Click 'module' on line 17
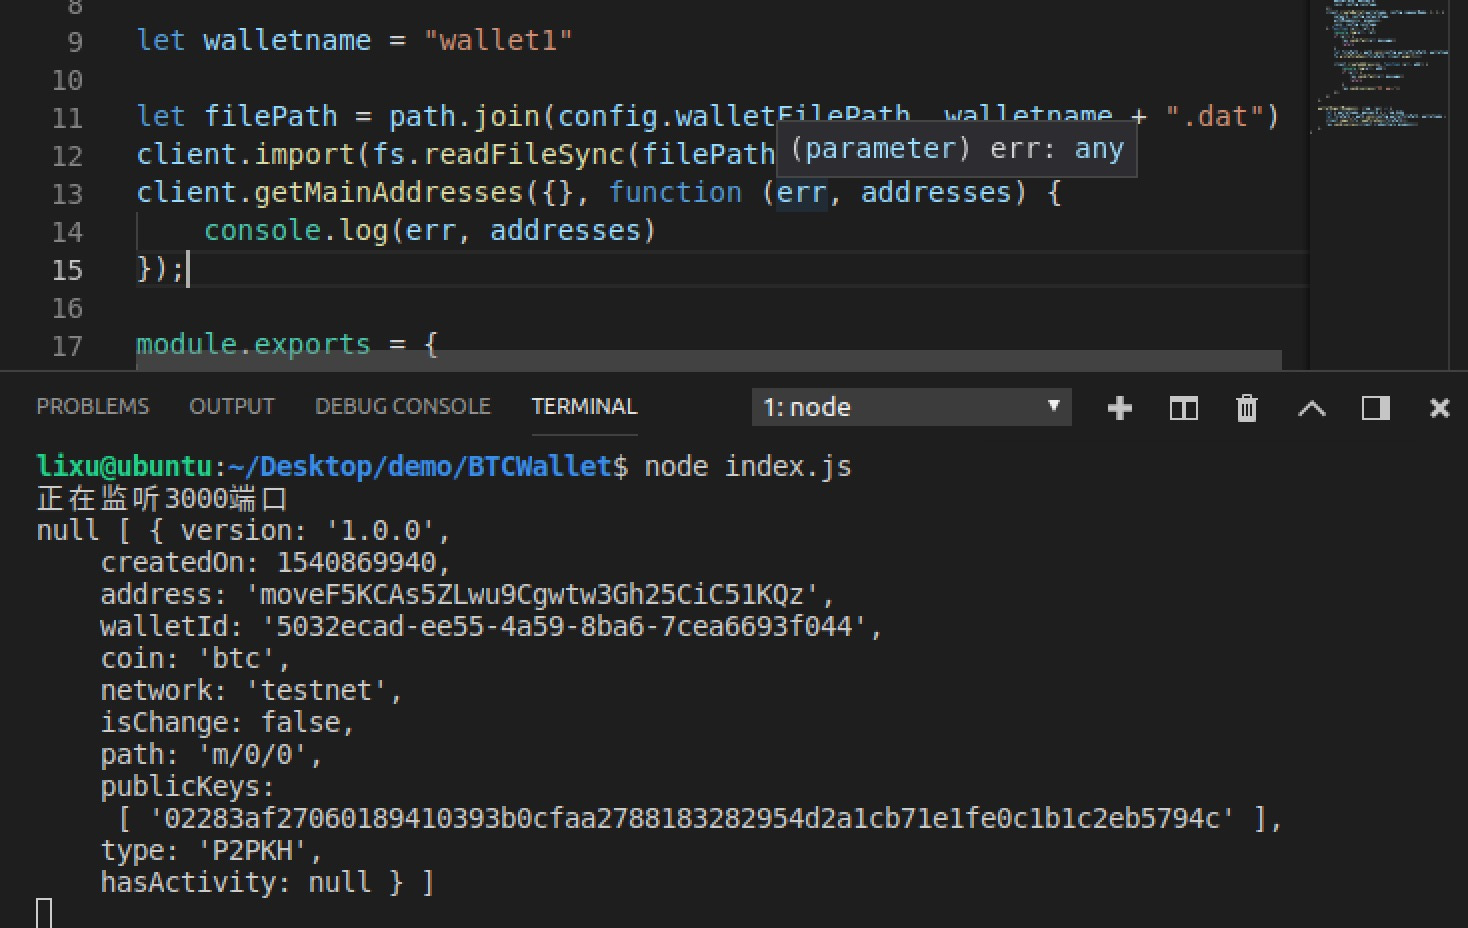Image resolution: width=1468 pixels, height=928 pixels. click(x=187, y=344)
